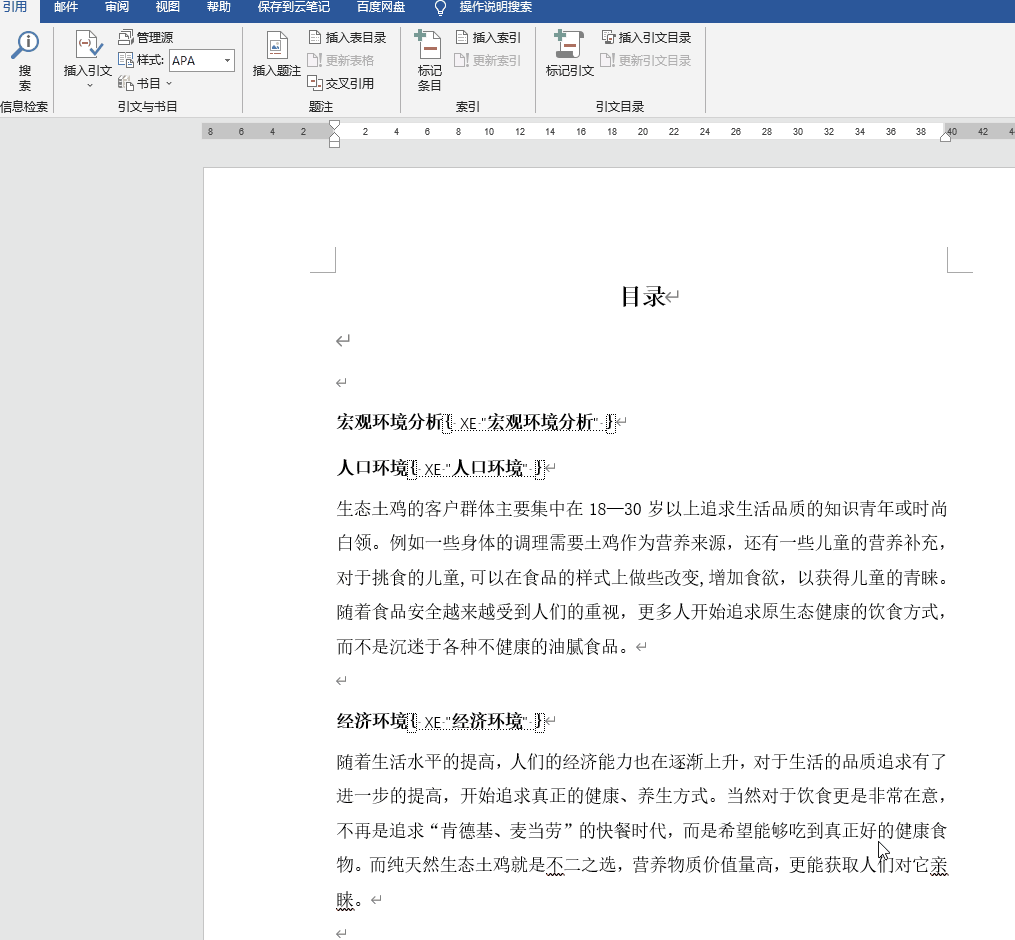Click the 插入题注 (Insert Caption) icon
This screenshot has width=1015, height=940.
tap(277, 53)
